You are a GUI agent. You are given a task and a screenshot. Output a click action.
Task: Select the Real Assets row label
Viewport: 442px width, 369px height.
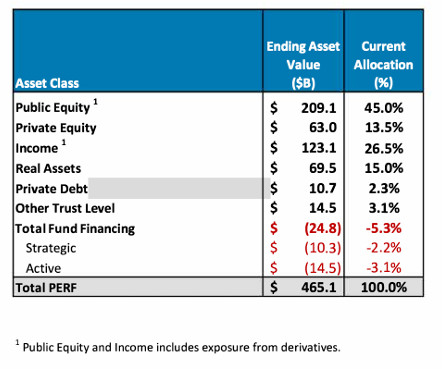(48, 169)
